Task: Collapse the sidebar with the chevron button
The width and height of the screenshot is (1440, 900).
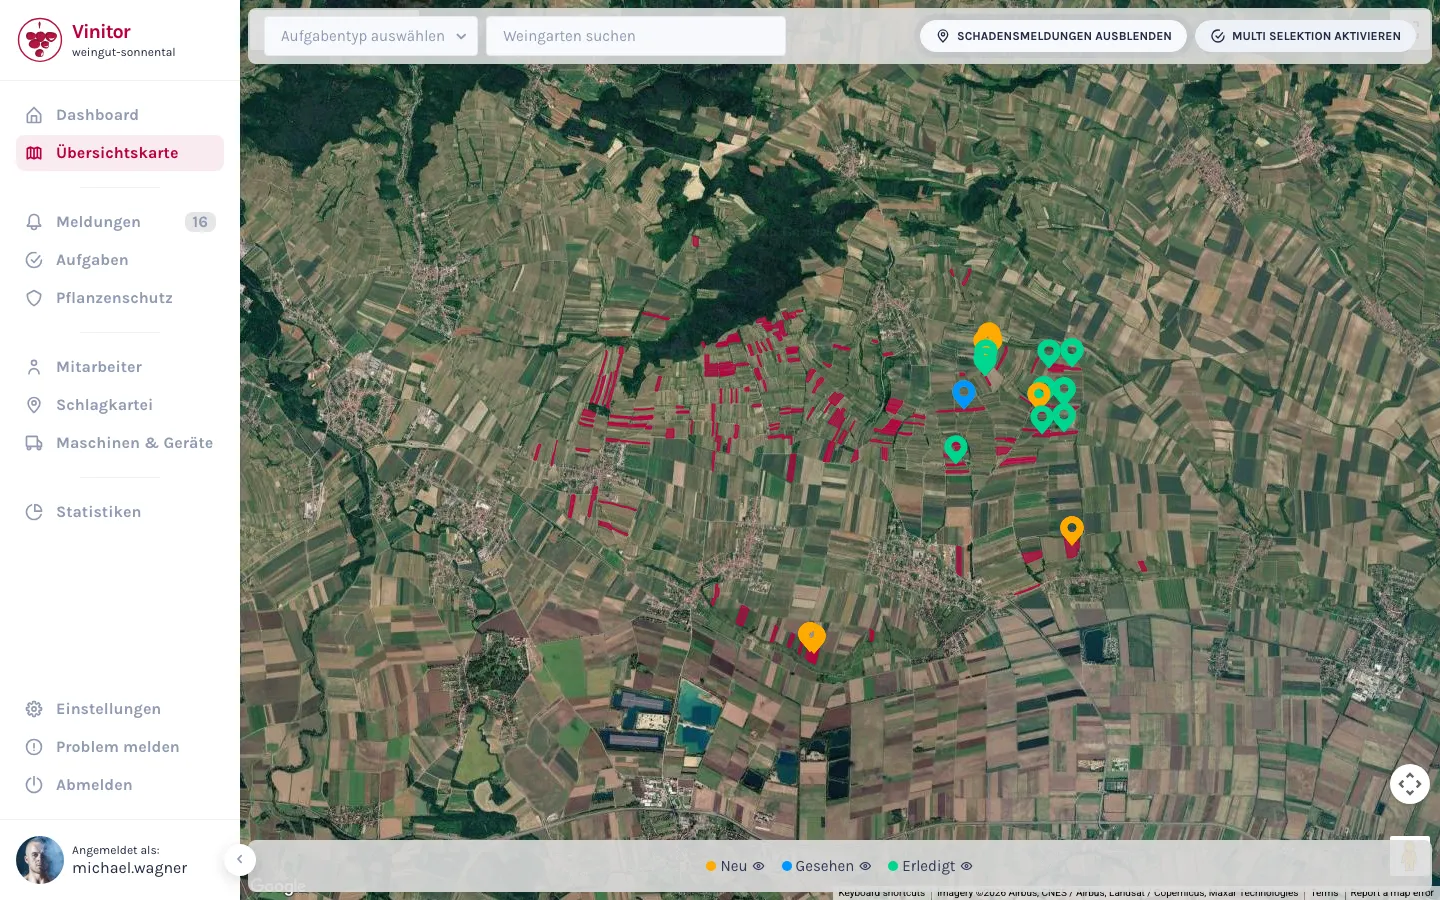Action: [x=240, y=860]
